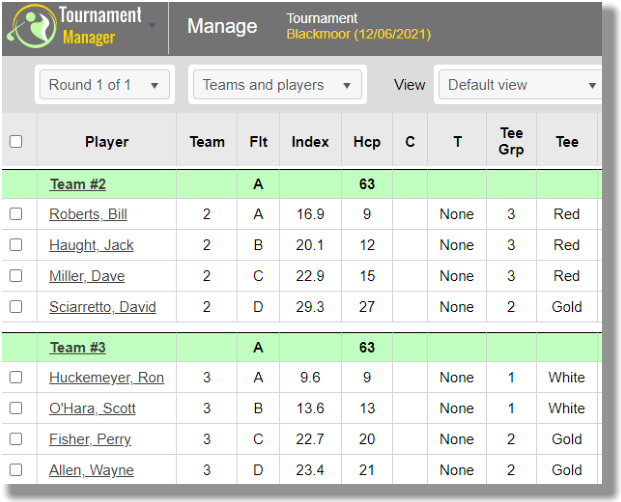Open the Round 1 of 1 dropdown

[x=105, y=85]
